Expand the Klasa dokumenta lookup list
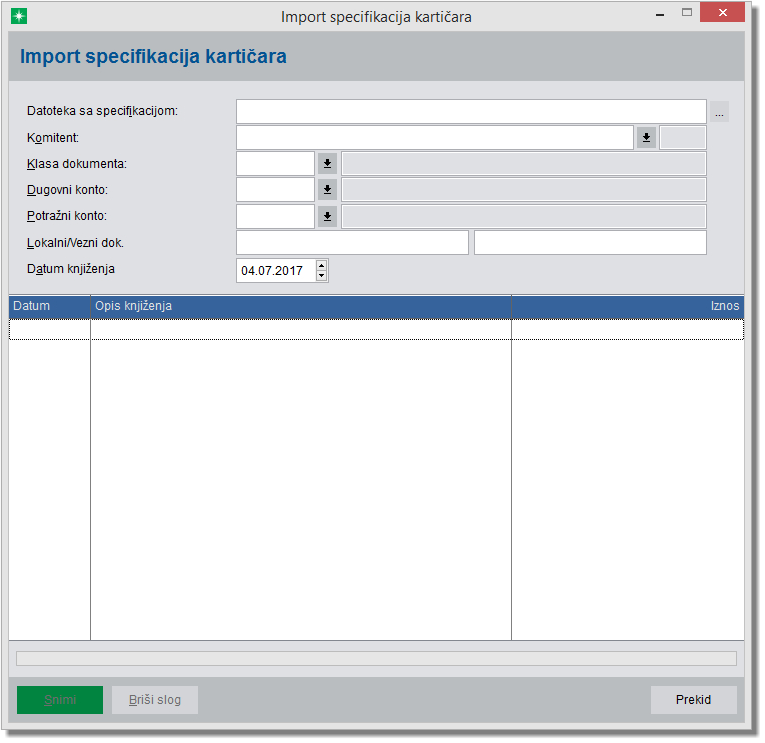765x743 pixels. pyautogui.click(x=327, y=164)
